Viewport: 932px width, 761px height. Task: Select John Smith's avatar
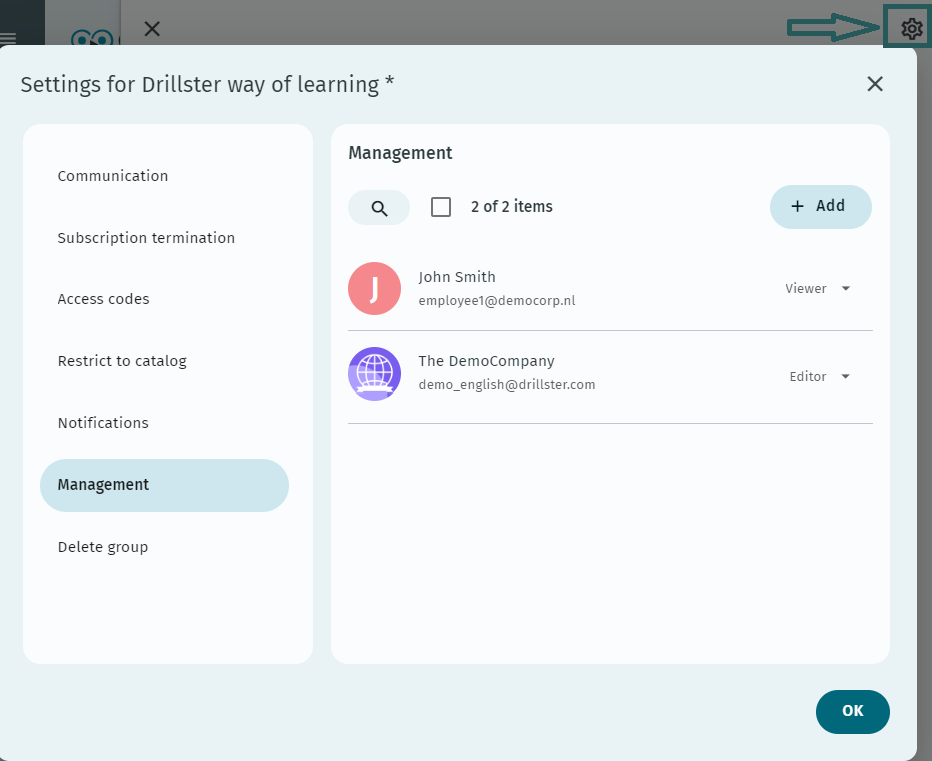point(374,288)
